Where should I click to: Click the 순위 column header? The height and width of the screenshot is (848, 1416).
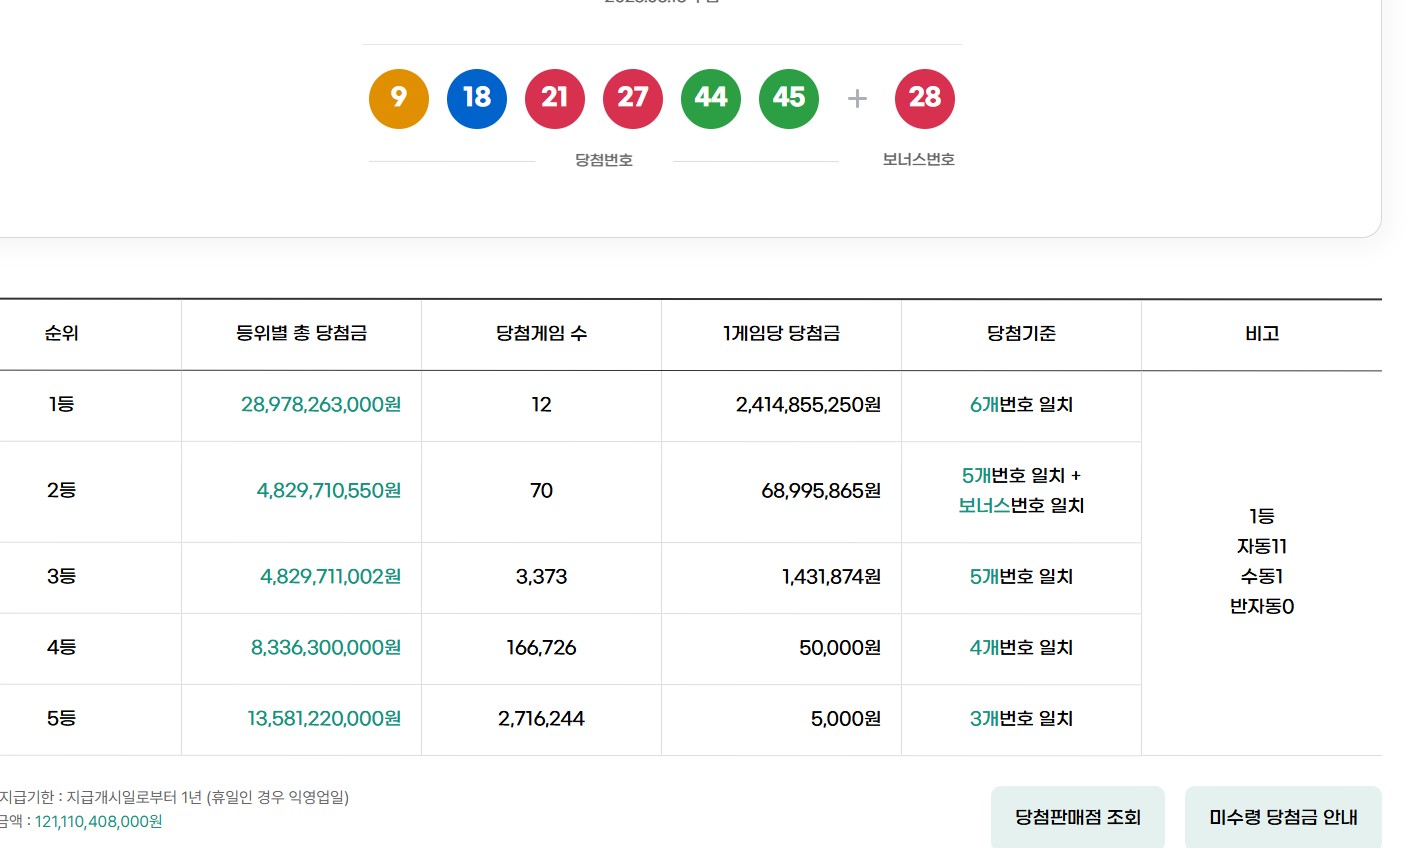61,334
